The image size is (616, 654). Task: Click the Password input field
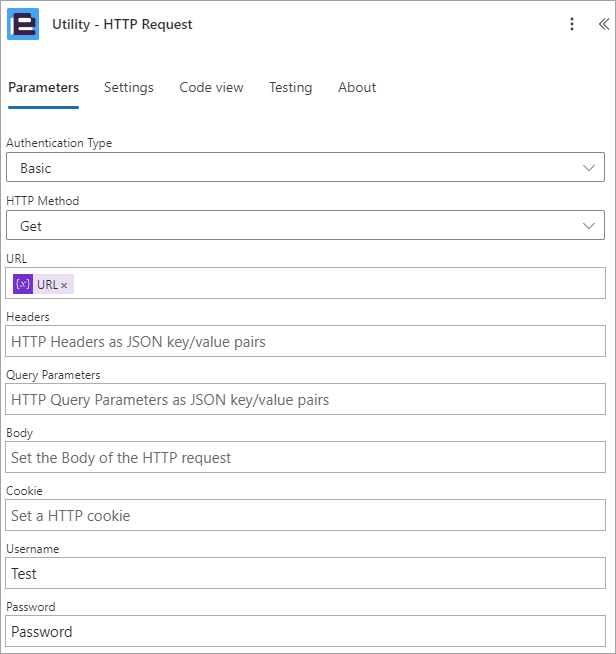[305, 631]
